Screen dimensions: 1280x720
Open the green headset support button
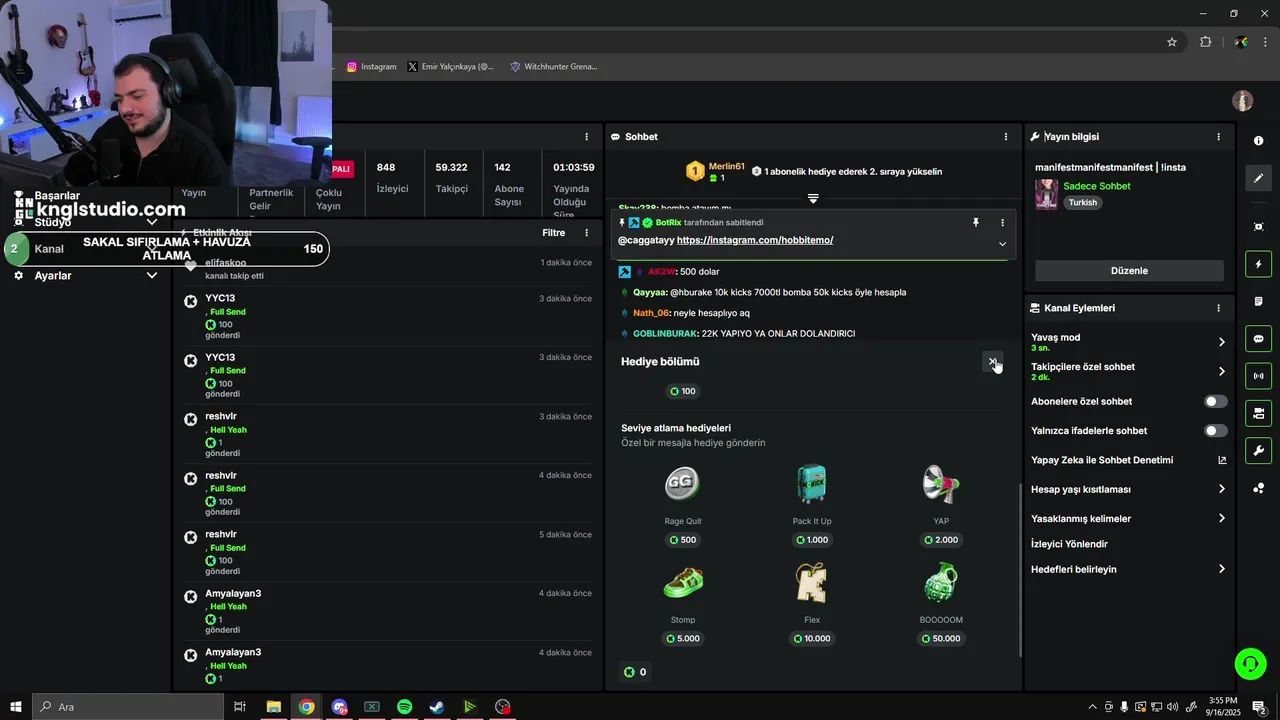coord(1250,663)
